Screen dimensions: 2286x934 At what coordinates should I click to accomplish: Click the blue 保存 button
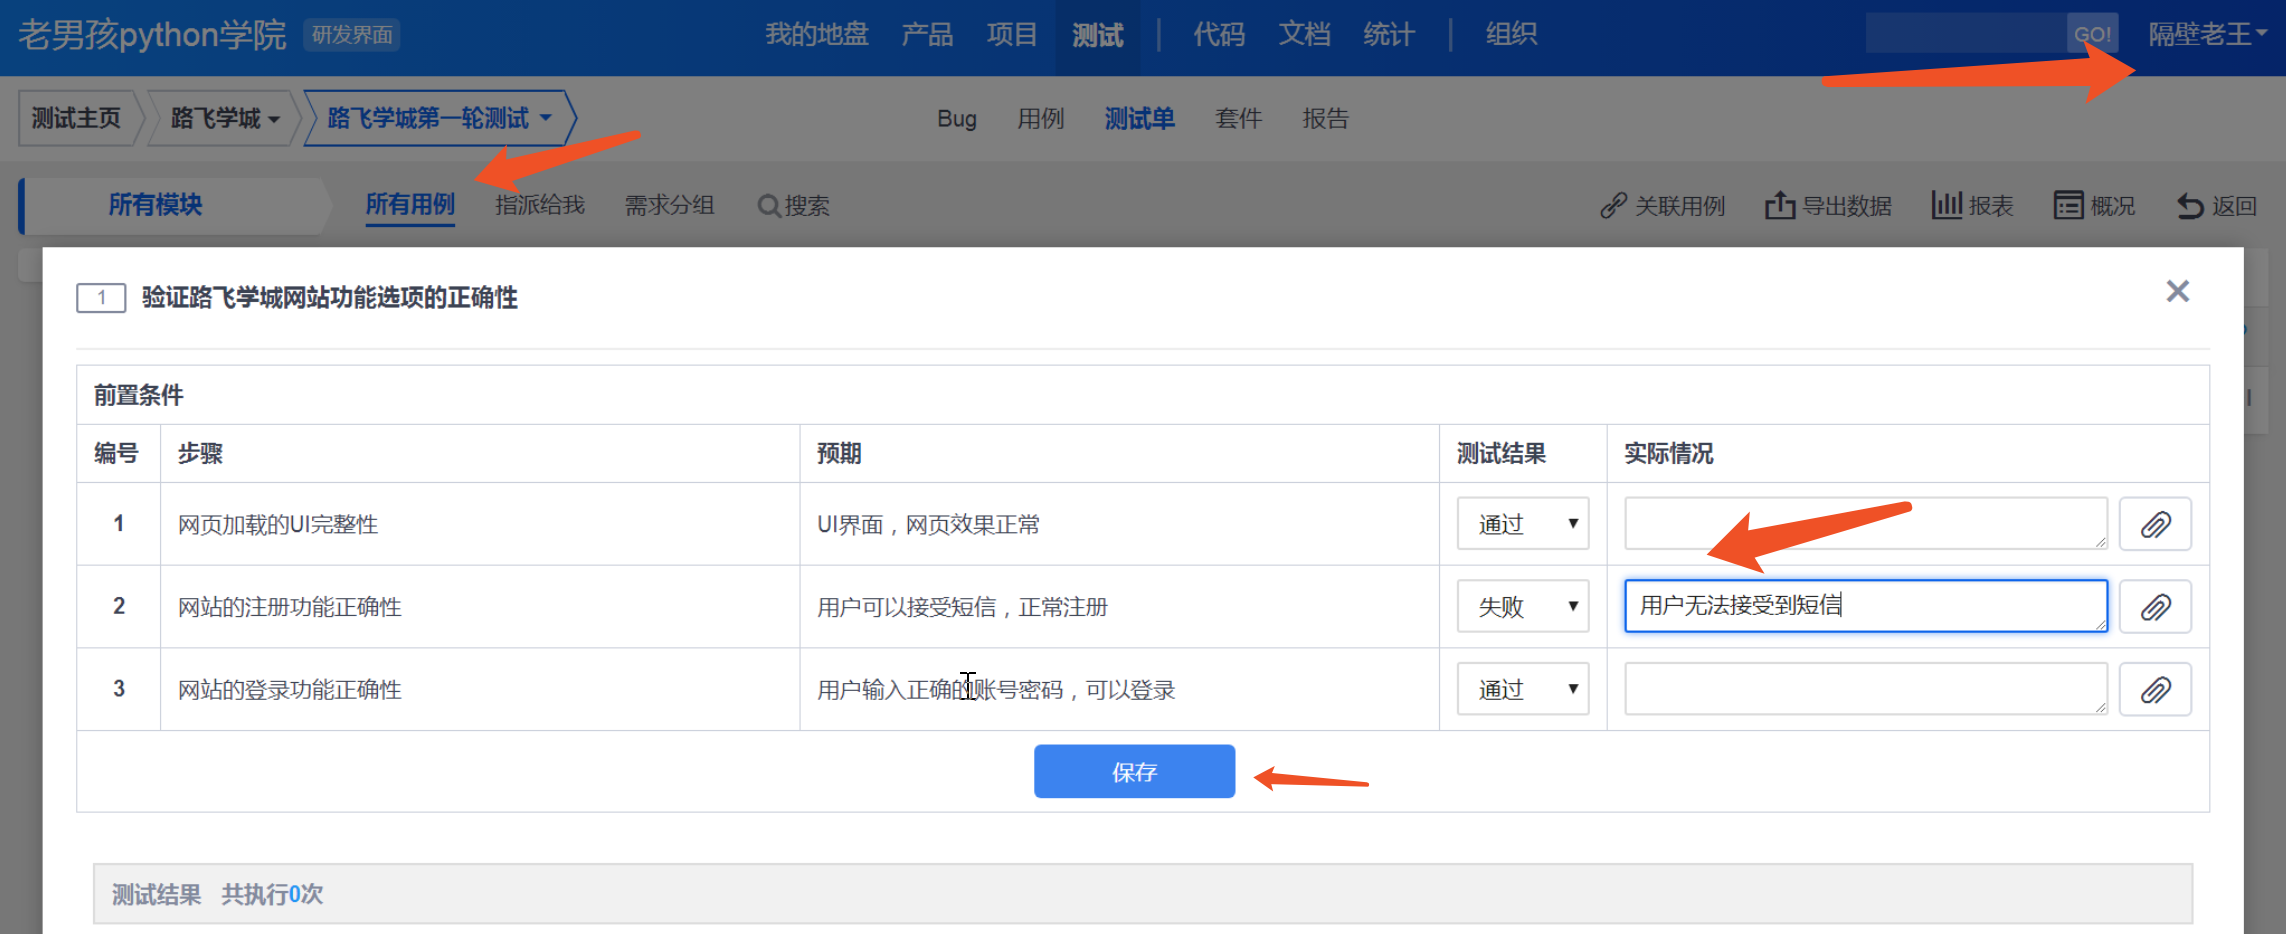pyautogui.click(x=1134, y=771)
